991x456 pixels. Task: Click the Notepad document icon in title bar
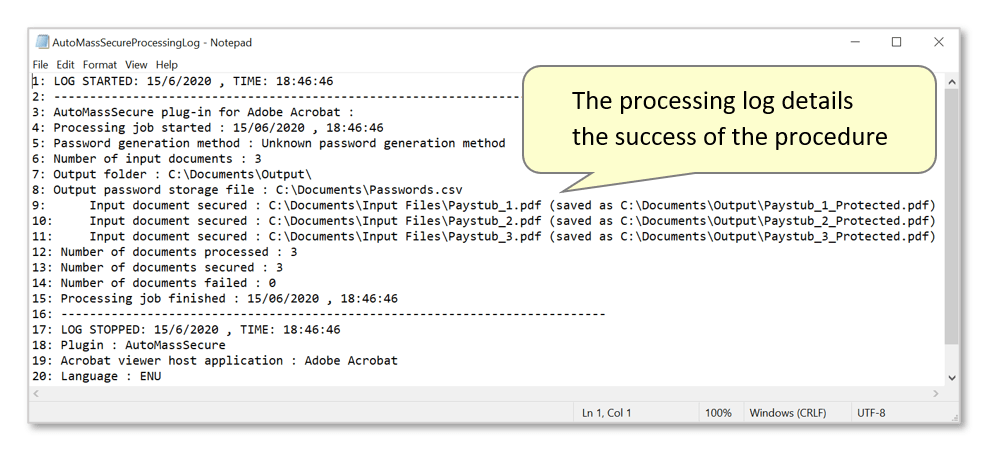pyautogui.click(x=42, y=42)
